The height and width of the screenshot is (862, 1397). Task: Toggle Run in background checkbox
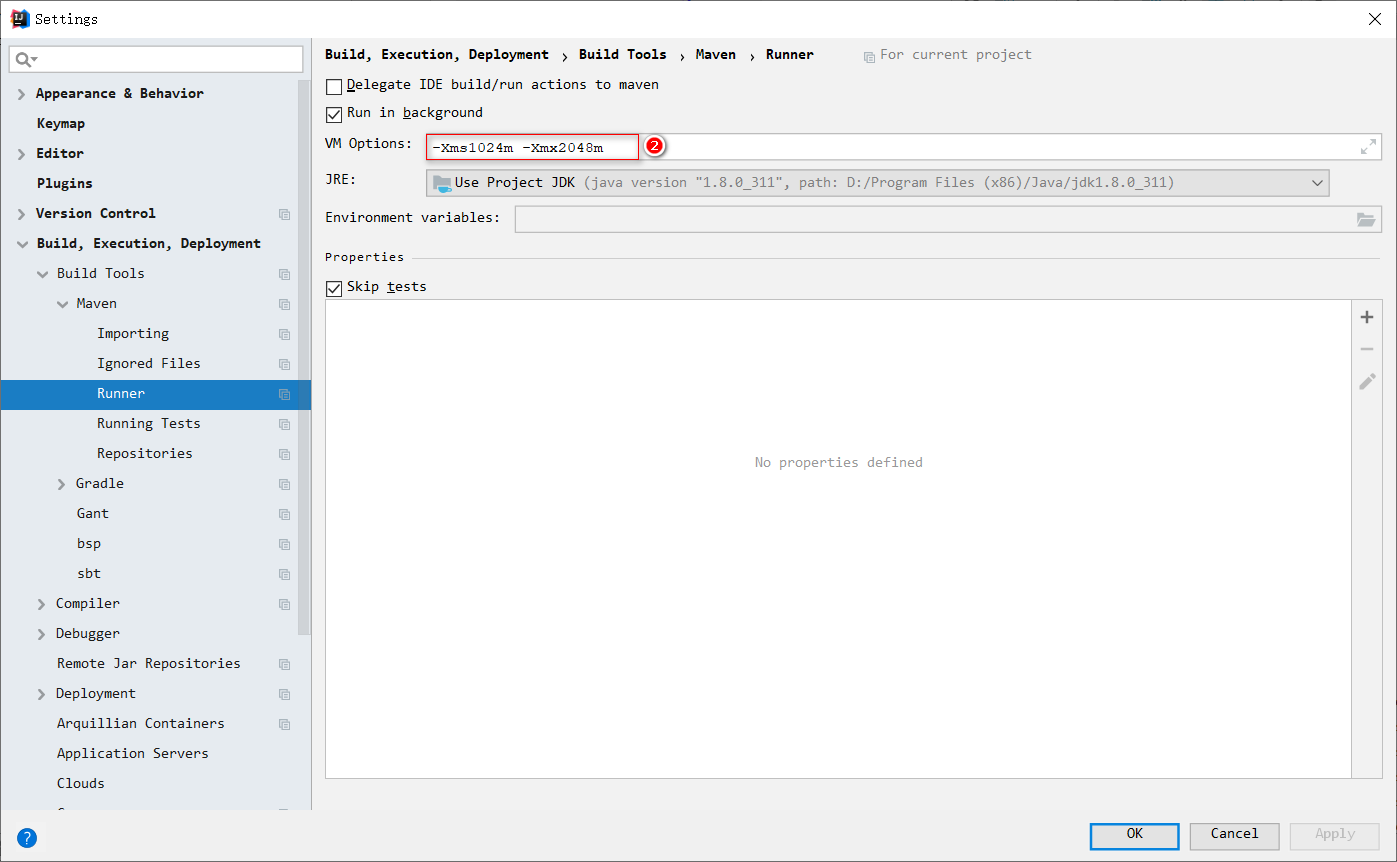pos(334,114)
